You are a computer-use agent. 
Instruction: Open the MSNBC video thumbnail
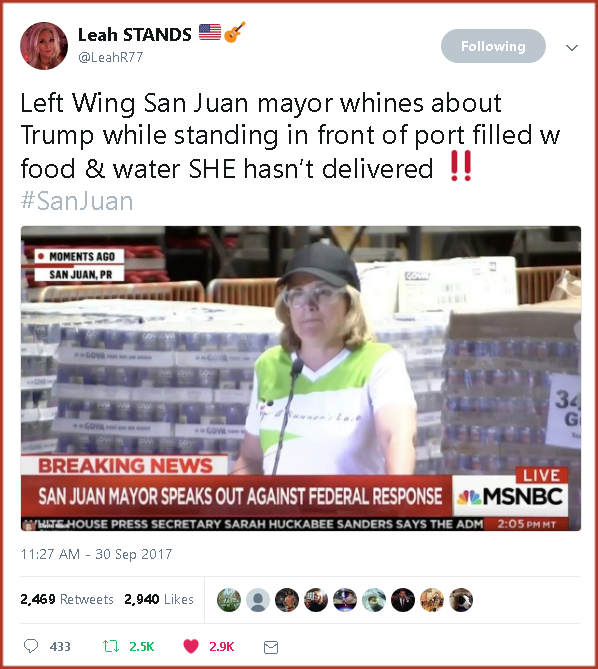[x=301, y=378]
